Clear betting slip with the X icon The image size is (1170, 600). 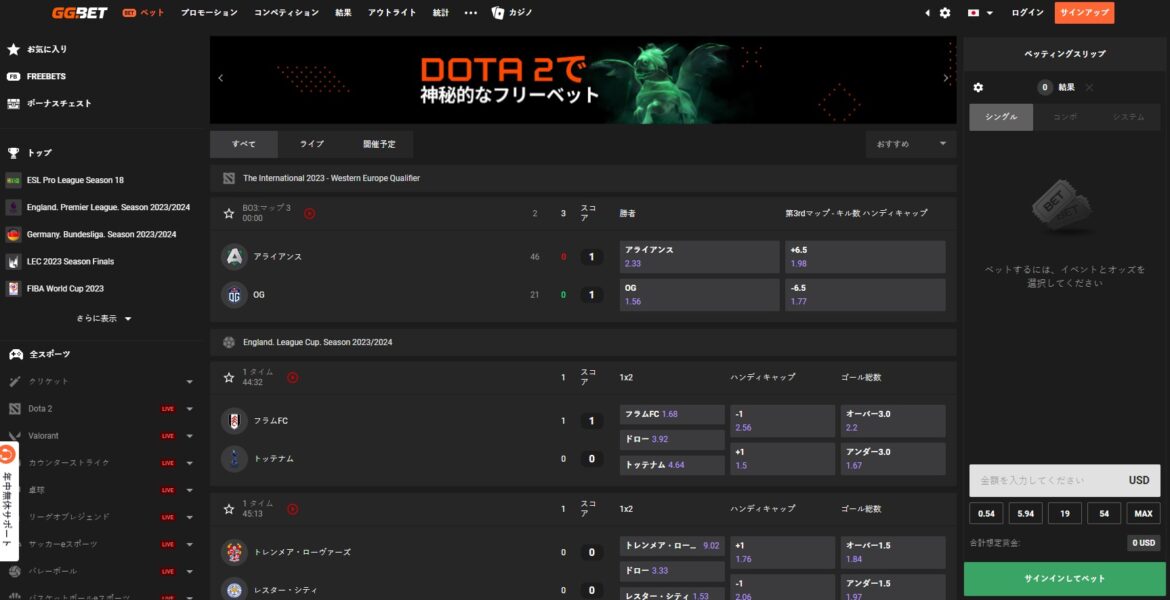pyautogui.click(x=1089, y=87)
